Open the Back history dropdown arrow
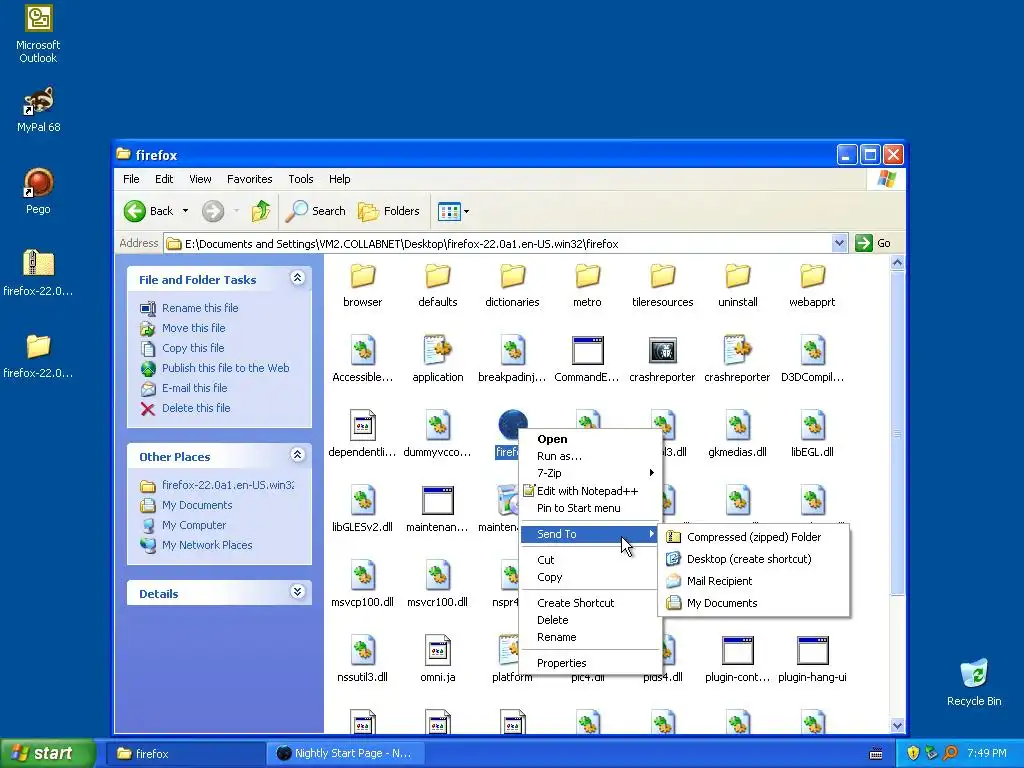Viewport: 1024px width, 768px height. tap(185, 211)
